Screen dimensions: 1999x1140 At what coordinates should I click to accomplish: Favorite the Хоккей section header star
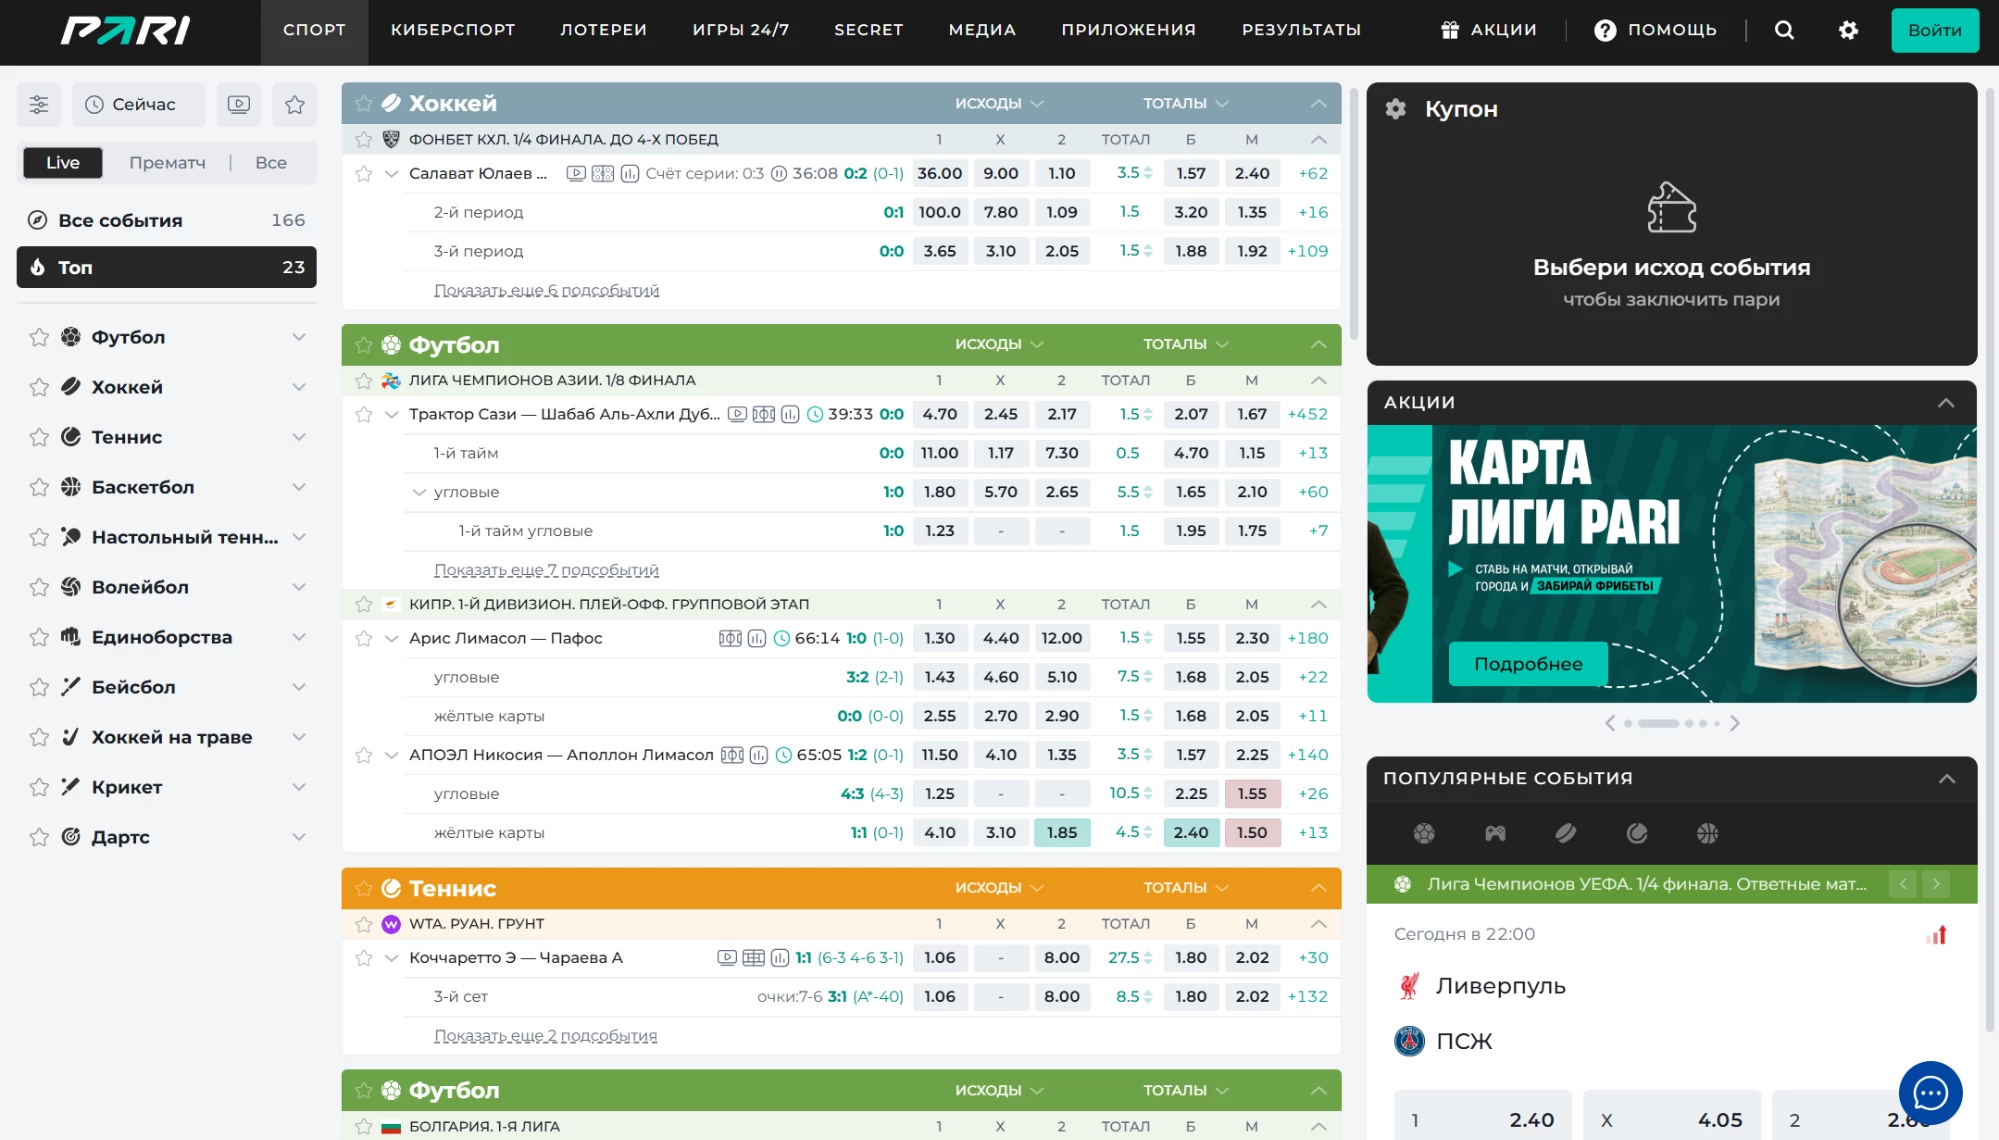[362, 103]
